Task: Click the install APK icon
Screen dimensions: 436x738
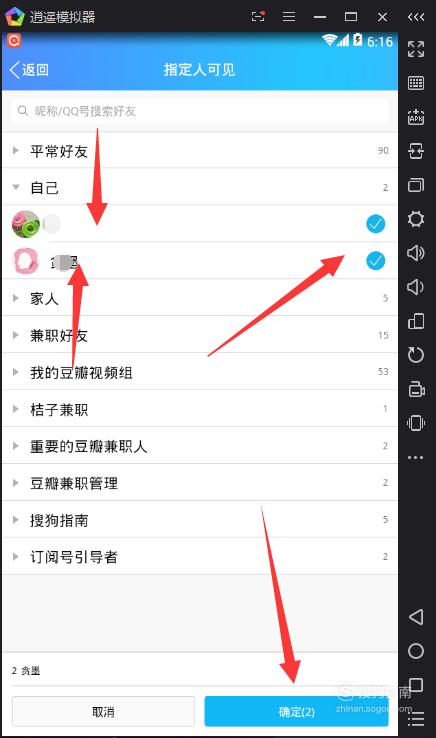Action: click(x=416, y=117)
